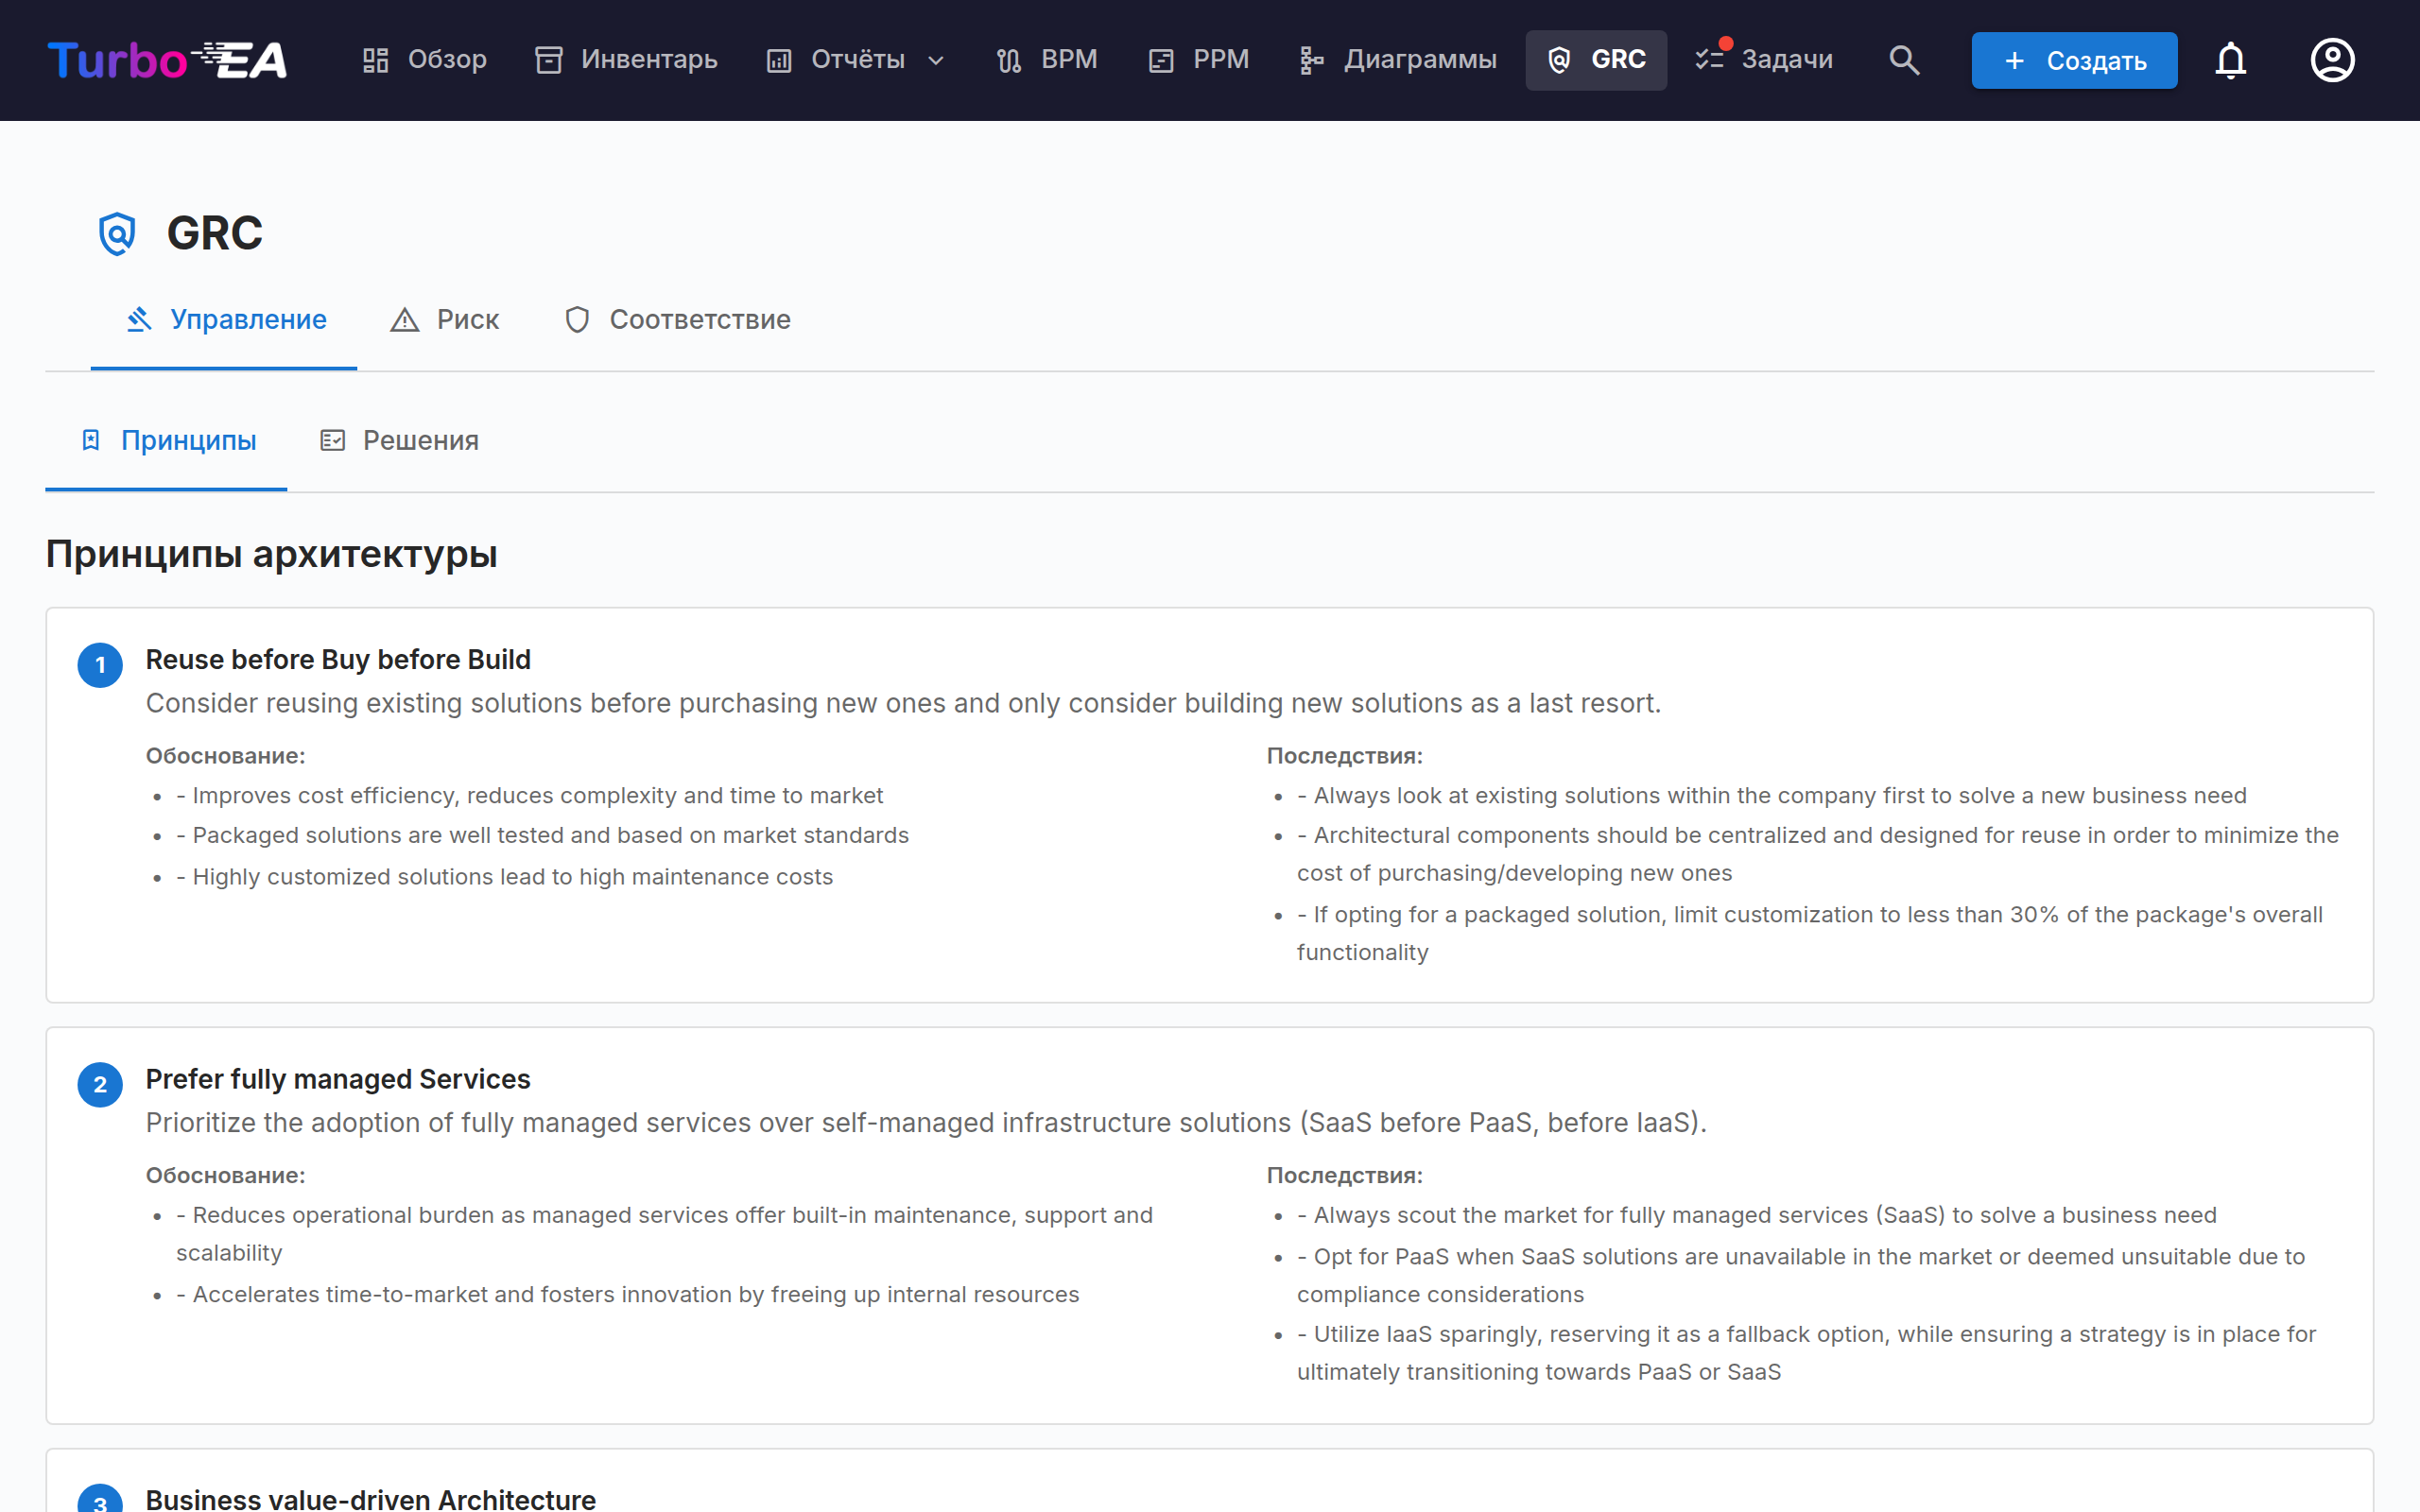Click the BPM process icon

tap(1009, 60)
